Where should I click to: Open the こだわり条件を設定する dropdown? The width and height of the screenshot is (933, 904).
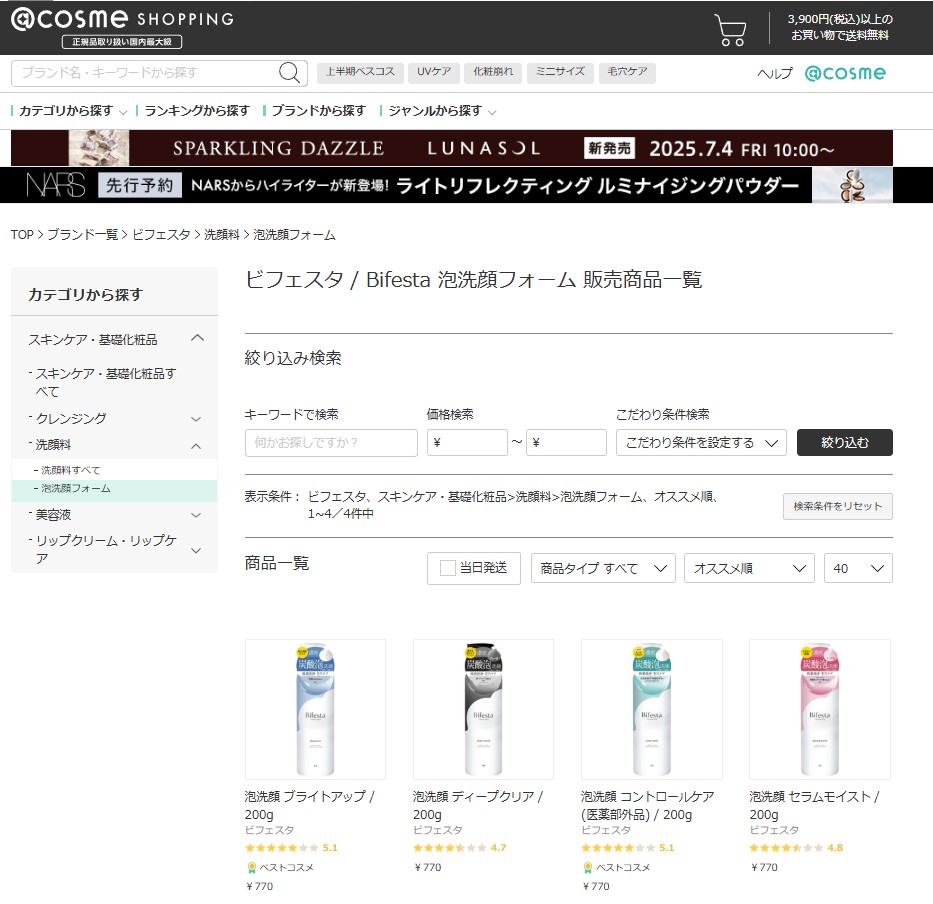(702, 443)
